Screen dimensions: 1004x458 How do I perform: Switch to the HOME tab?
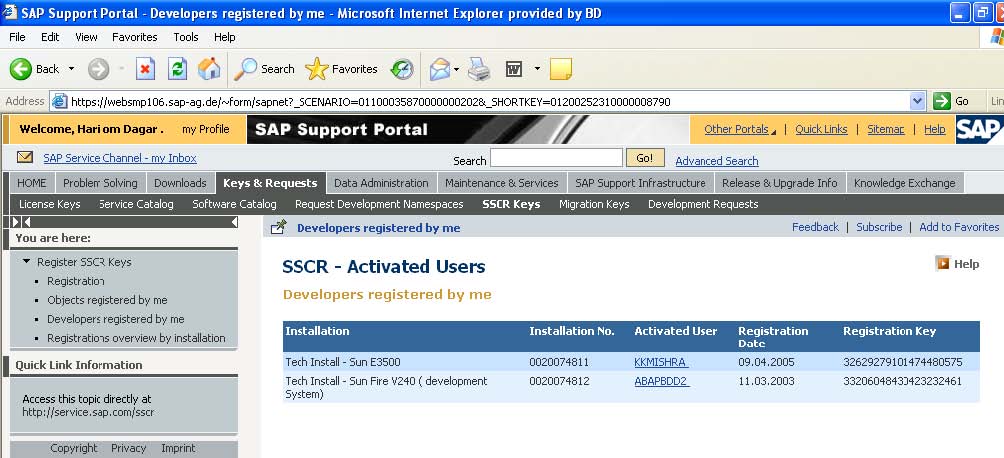[x=32, y=183]
